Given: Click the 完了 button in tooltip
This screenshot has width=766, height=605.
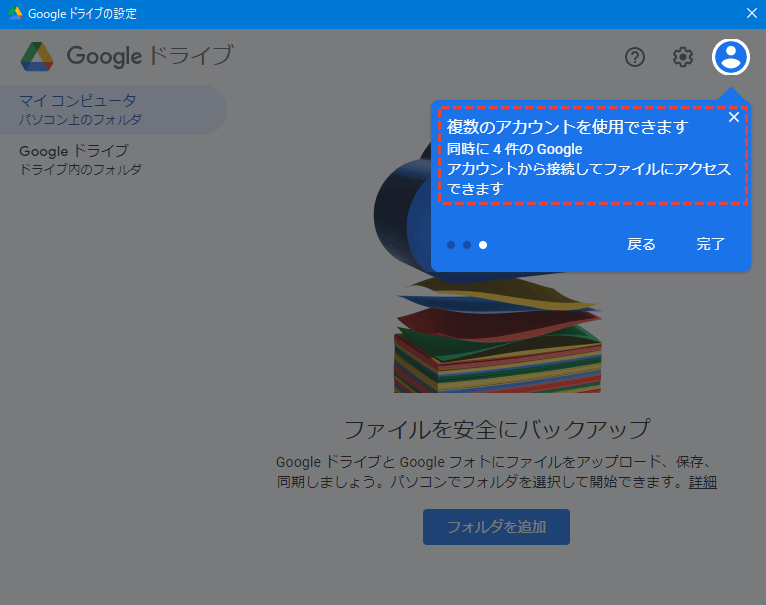Looking at the screenshot, I should 710,244.
